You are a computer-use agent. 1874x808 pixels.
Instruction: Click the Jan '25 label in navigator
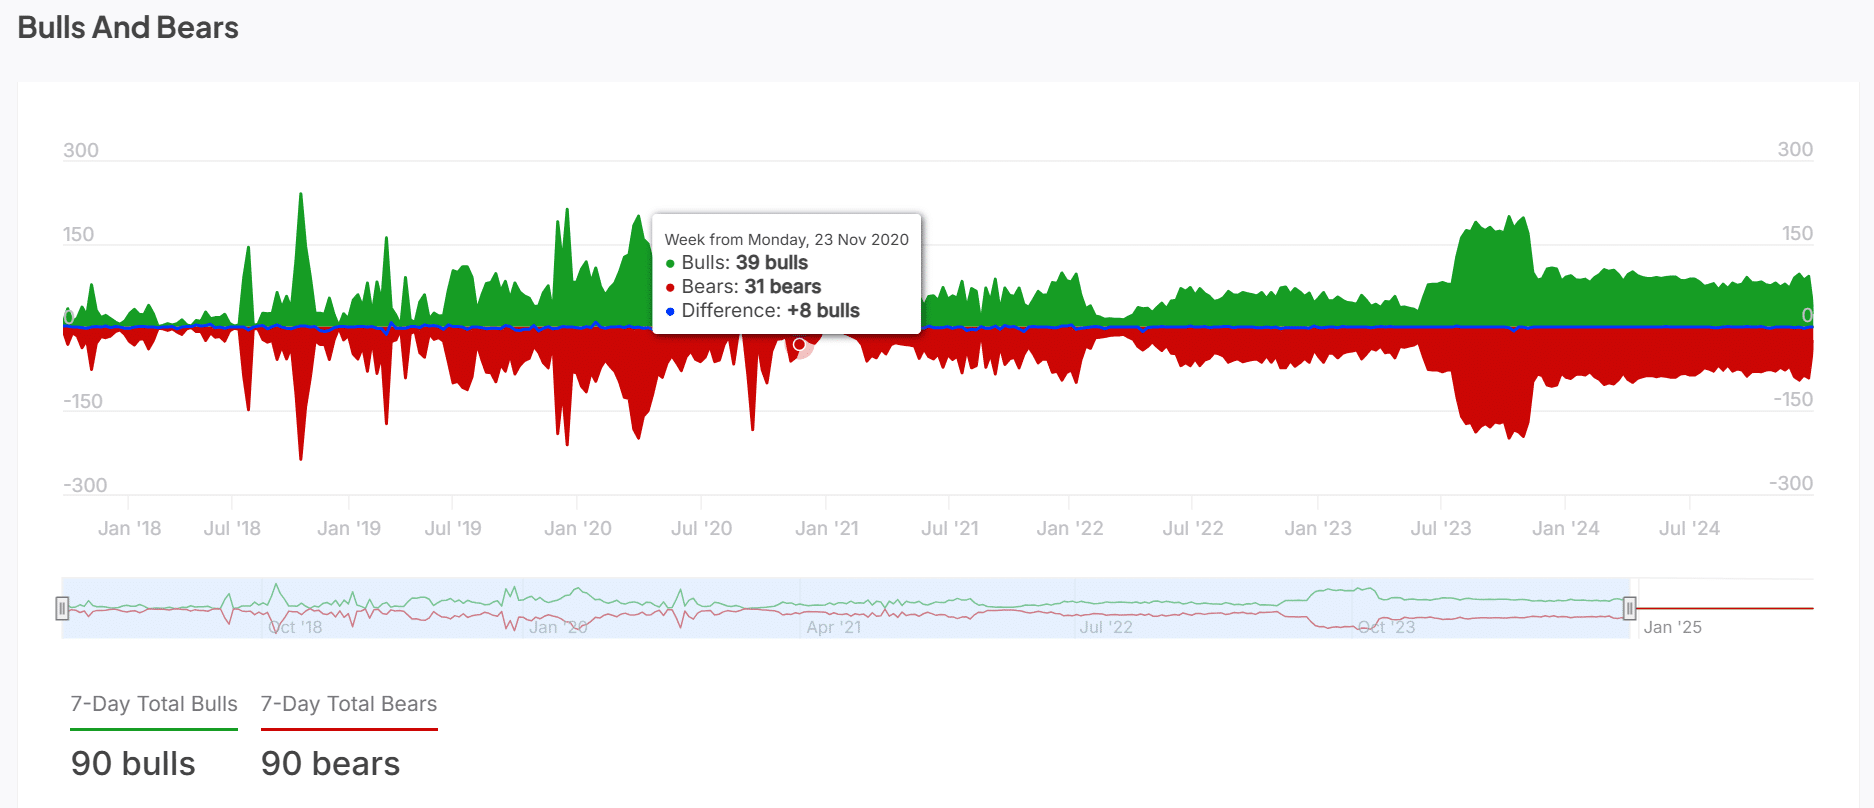[x=1672, y=627]
